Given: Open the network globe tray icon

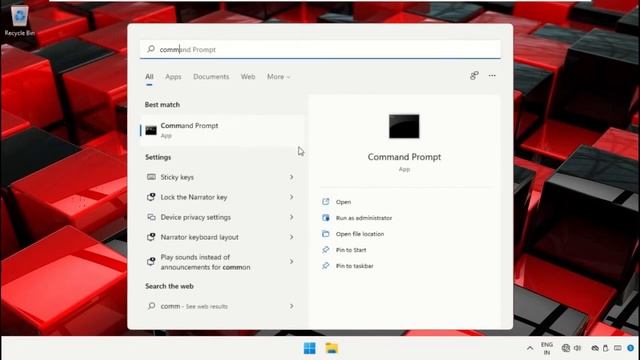Looking at the screenshot, I should [566, 348].
